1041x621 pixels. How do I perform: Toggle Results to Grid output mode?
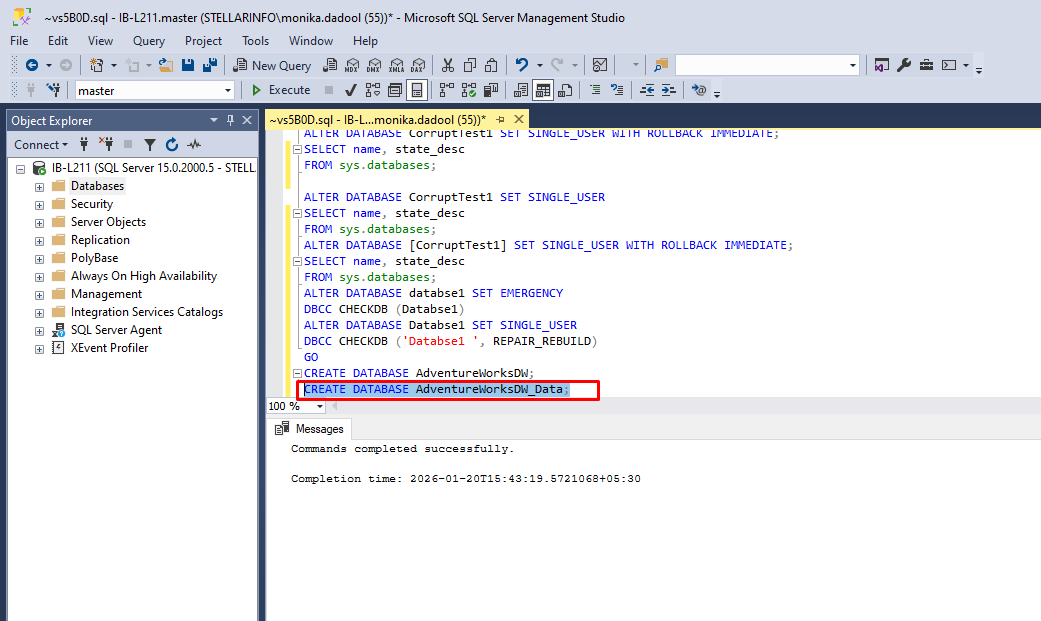point(542,90)
